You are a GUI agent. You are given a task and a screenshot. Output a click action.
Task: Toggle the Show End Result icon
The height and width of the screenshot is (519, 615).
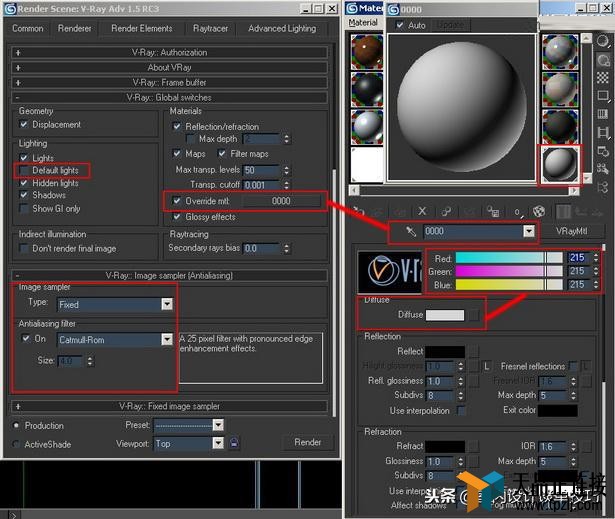point(563,211)
